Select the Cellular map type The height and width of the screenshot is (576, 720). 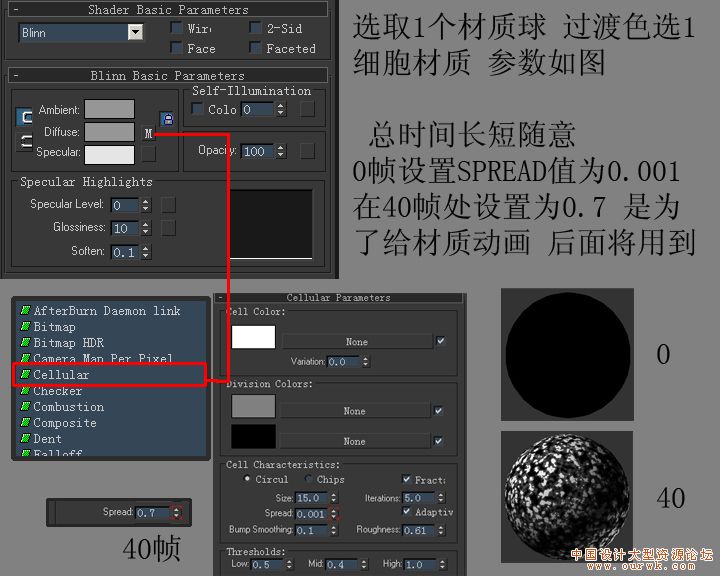(110, 375)
